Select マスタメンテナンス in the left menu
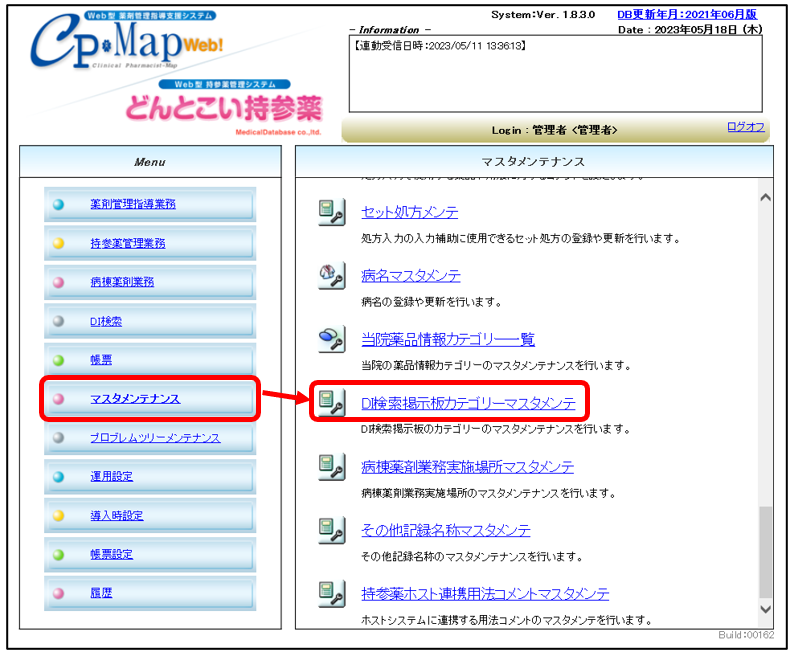 [135, 399]
